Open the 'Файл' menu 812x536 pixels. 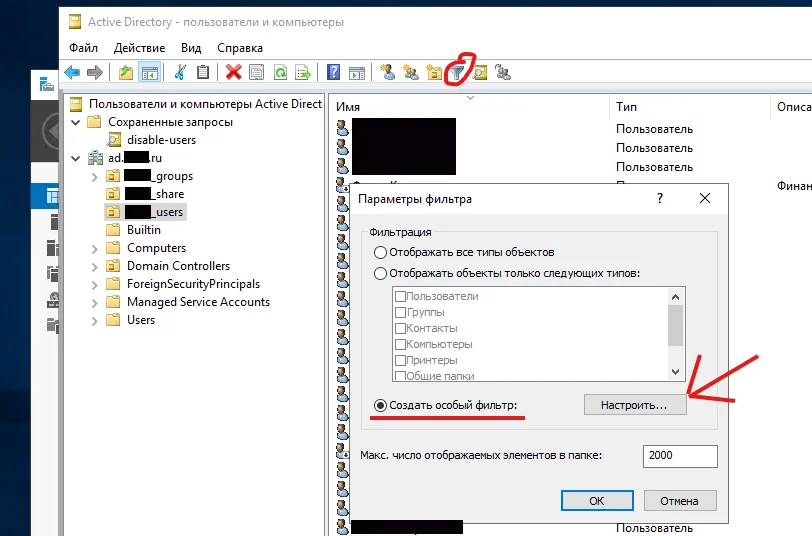coord(83,48)
